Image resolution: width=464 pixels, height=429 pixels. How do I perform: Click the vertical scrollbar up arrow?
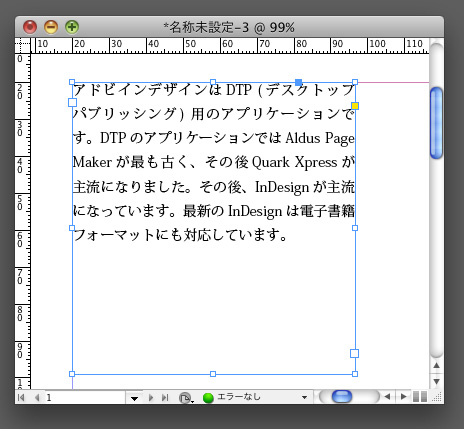[x=436, y=366]
